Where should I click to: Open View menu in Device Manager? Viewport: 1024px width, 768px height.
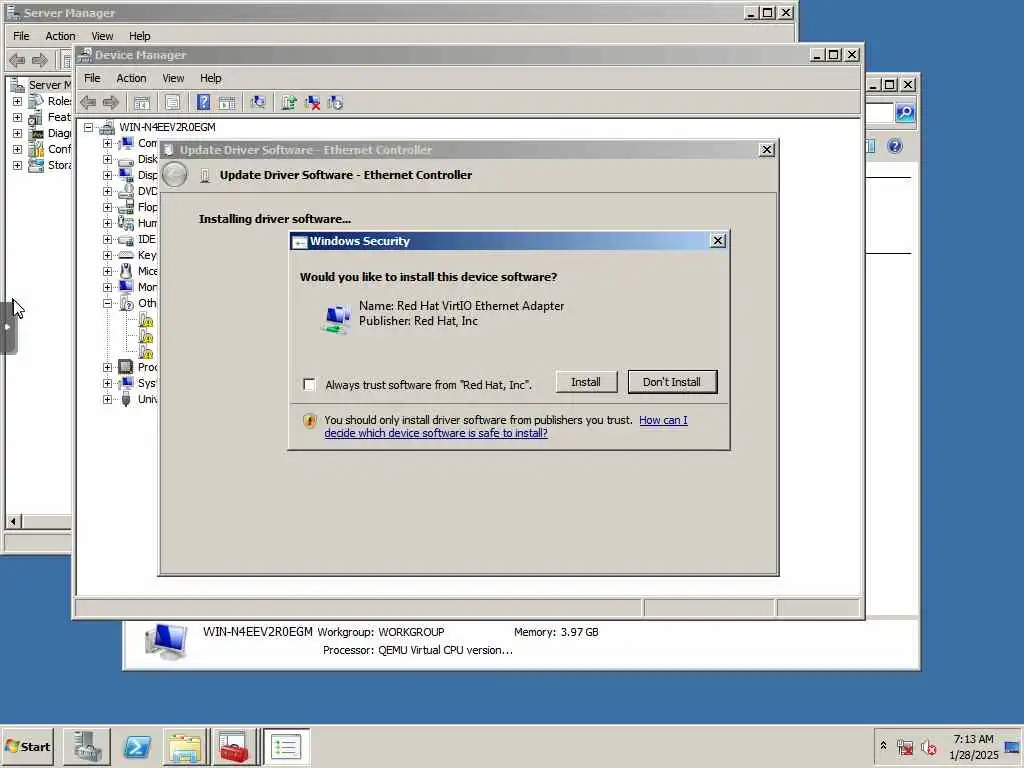(x=173, y=78)
